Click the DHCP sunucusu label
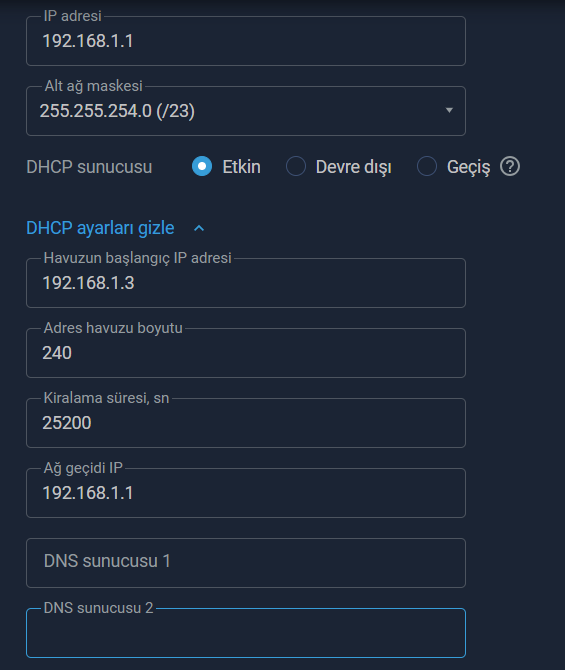The width and height of the screenshot is (565, 670). 89,167
